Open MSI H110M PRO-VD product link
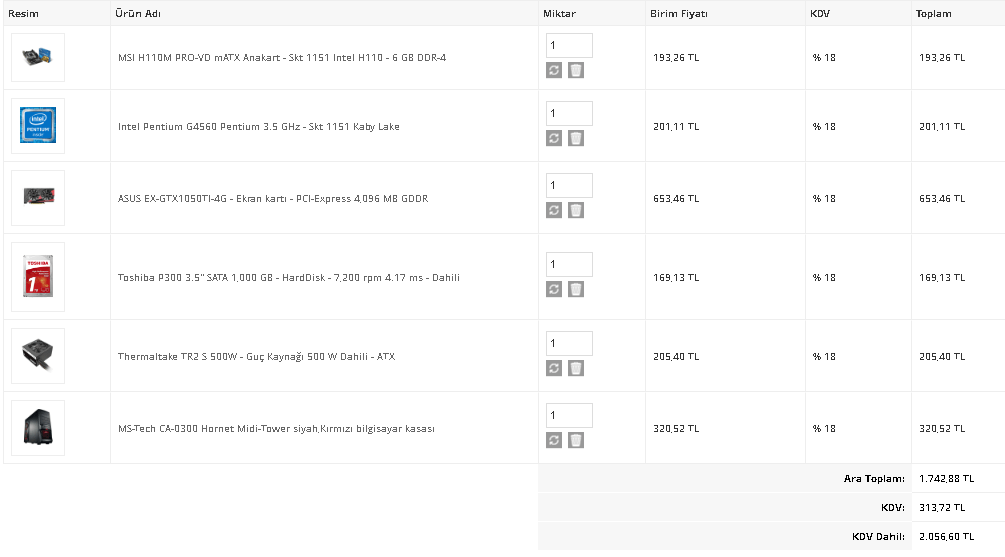Image resolution: width=1005 pixels, height=557 pixels. coord(282,58)
